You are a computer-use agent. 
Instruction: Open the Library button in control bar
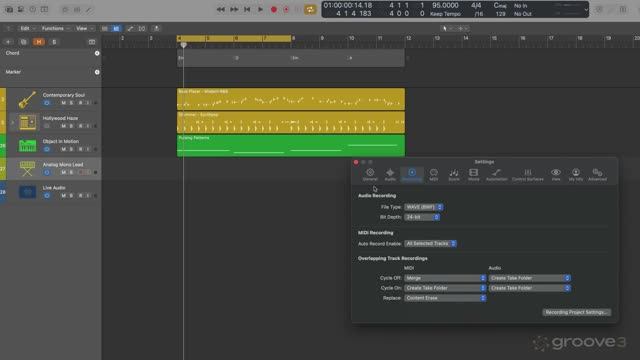9,9
